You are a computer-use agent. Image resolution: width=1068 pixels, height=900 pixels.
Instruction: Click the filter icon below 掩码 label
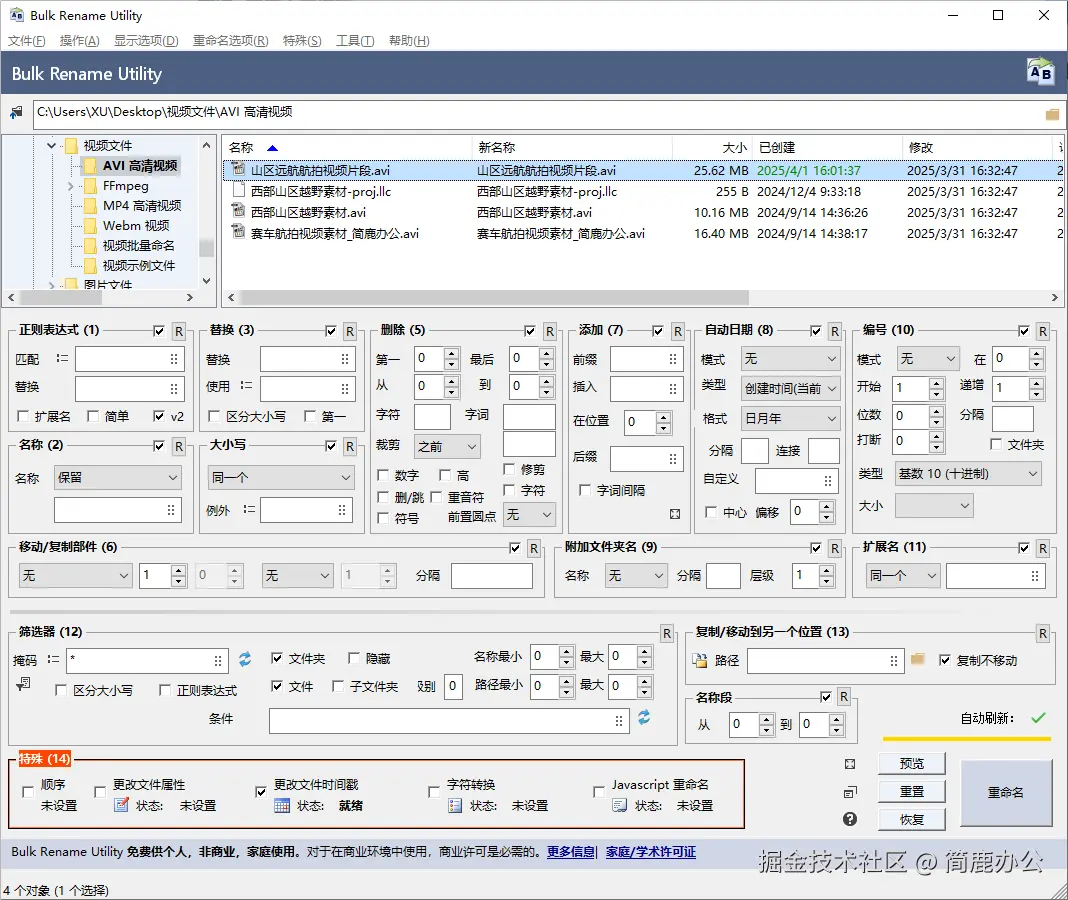pyautogui.click(x=23, y=683)
